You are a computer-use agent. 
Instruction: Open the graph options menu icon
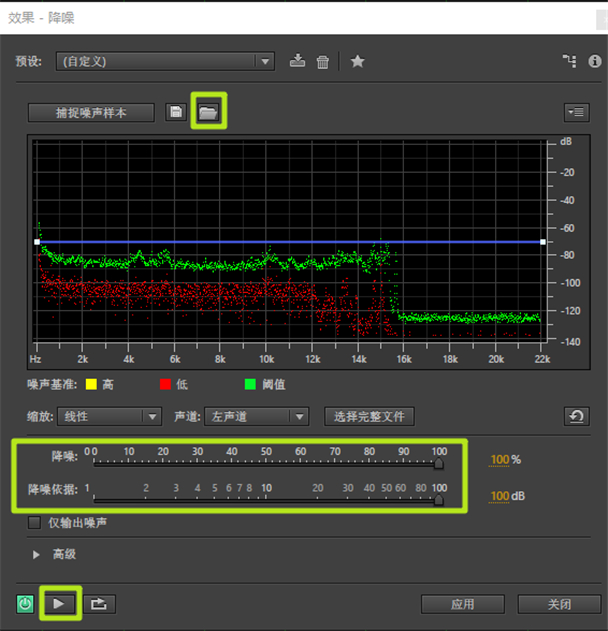pyautogui.click(x=577, y=112)
